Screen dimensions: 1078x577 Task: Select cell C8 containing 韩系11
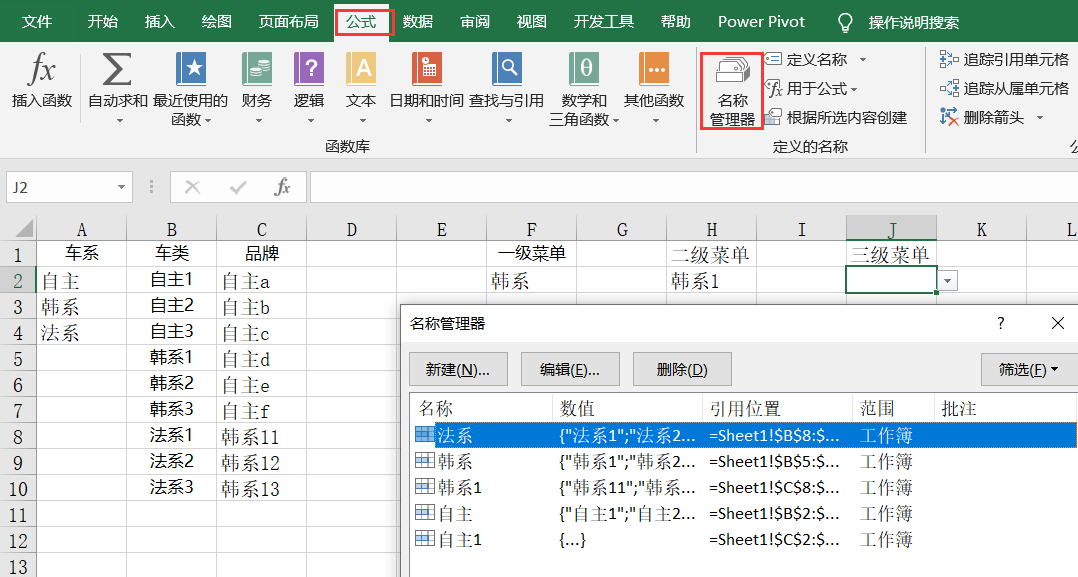pos(261,437)
